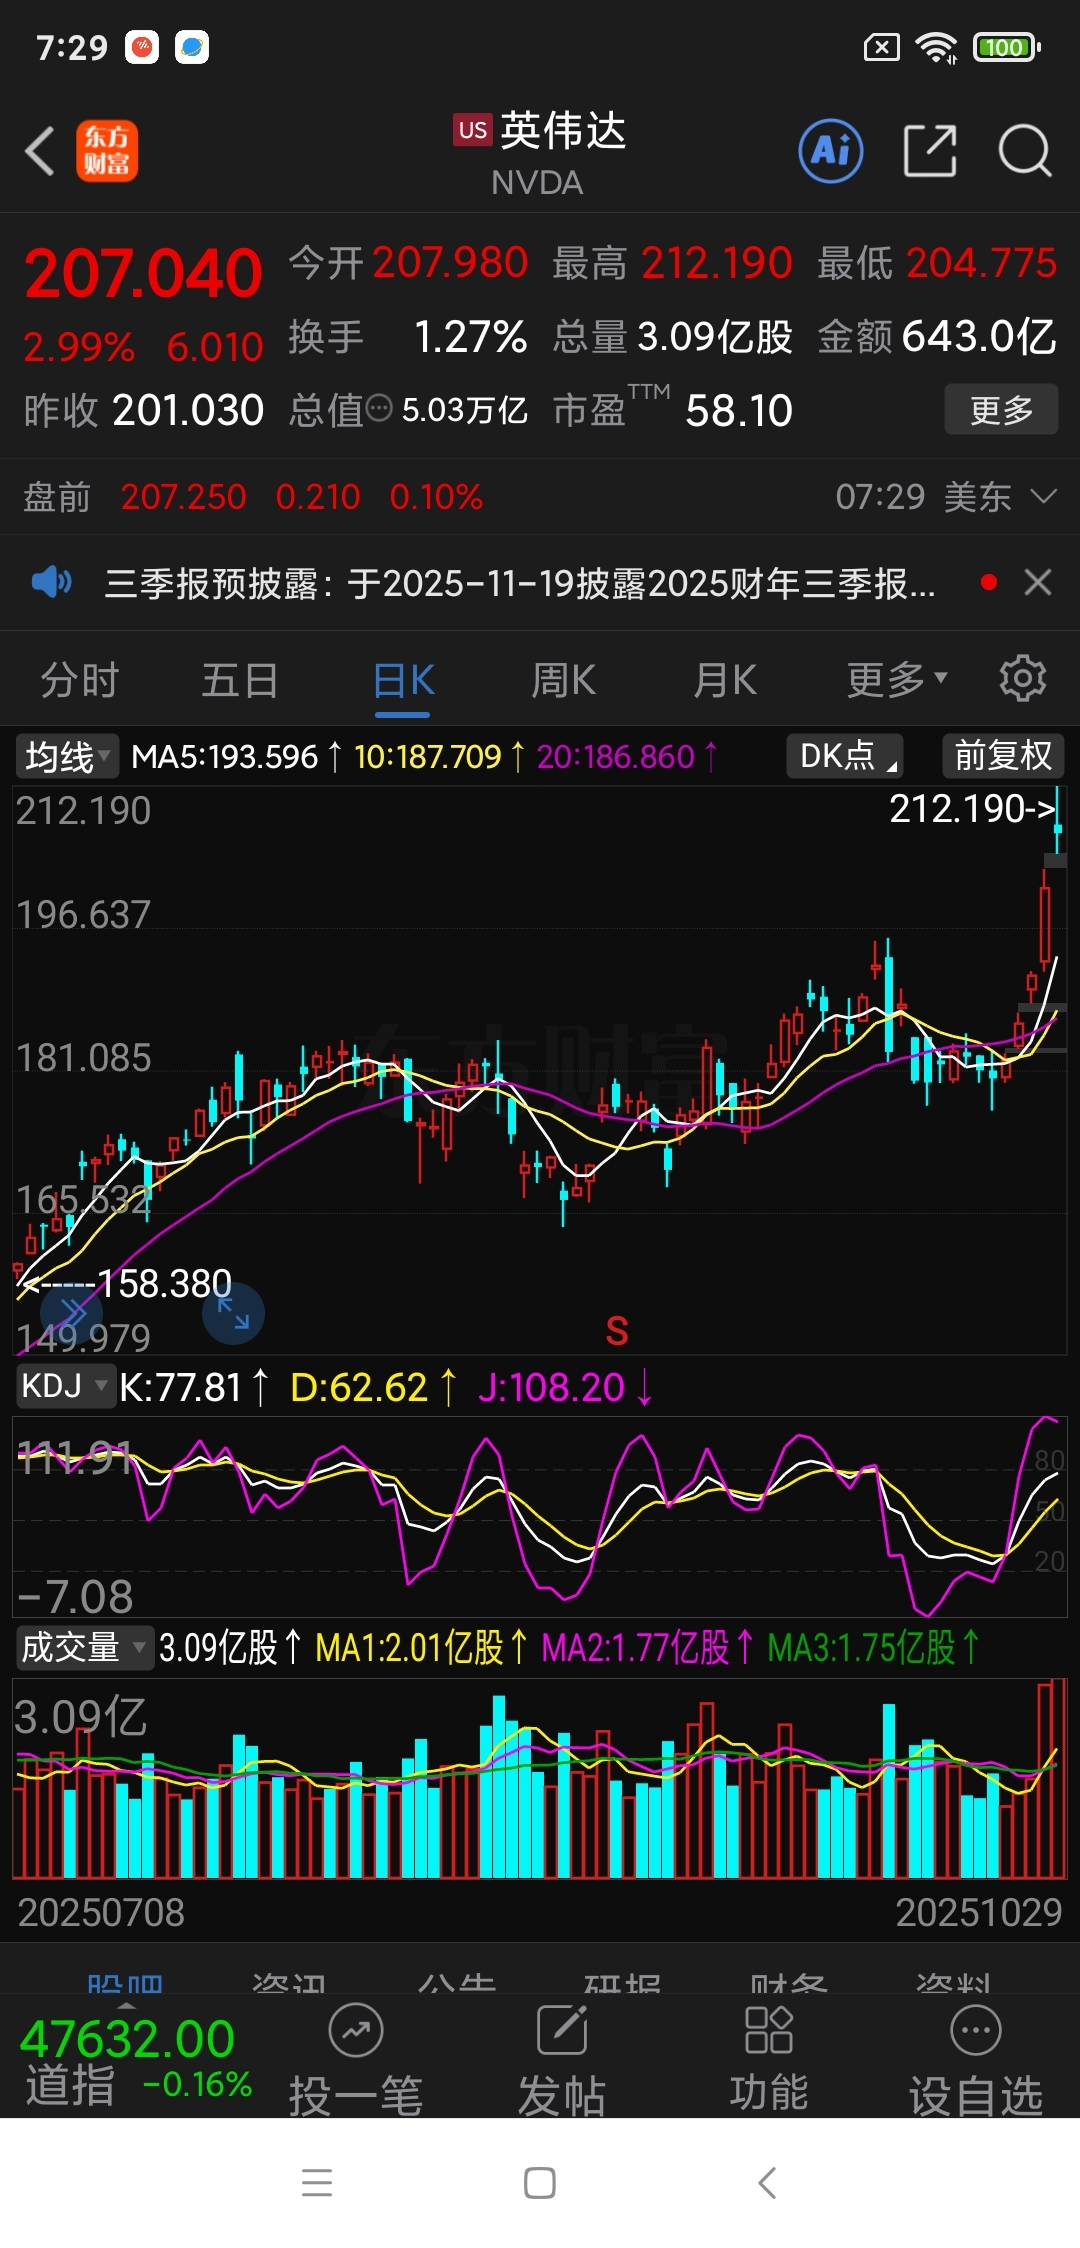Tap the 昨收 201.030 value

point(144,410)
